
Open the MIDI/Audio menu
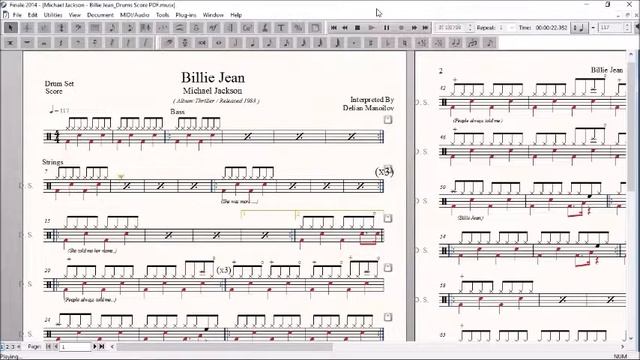pyautogui.click(x=135, y=15)
